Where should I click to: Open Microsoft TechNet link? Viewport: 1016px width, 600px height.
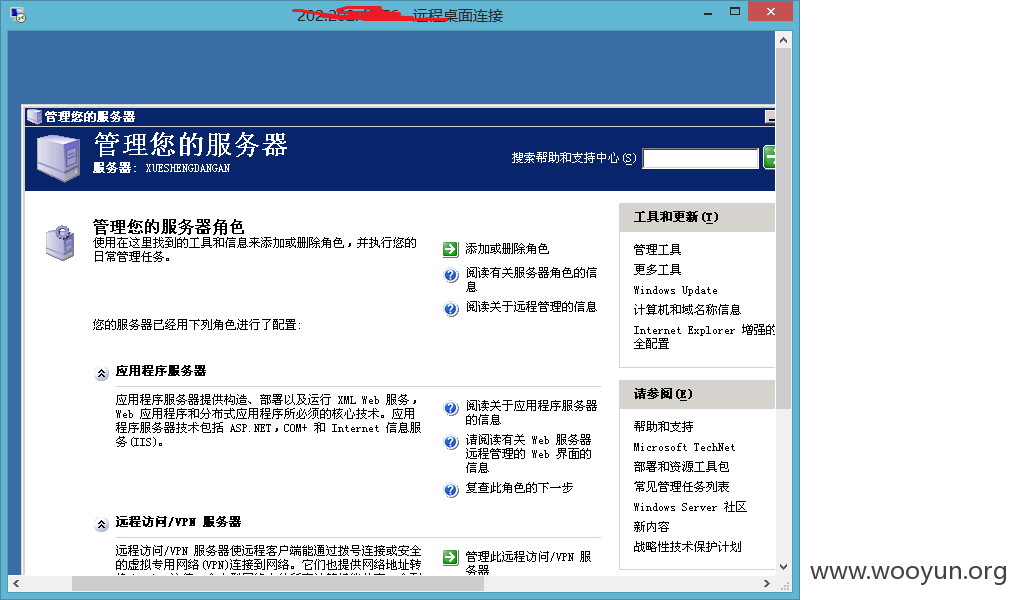(684, 447)
